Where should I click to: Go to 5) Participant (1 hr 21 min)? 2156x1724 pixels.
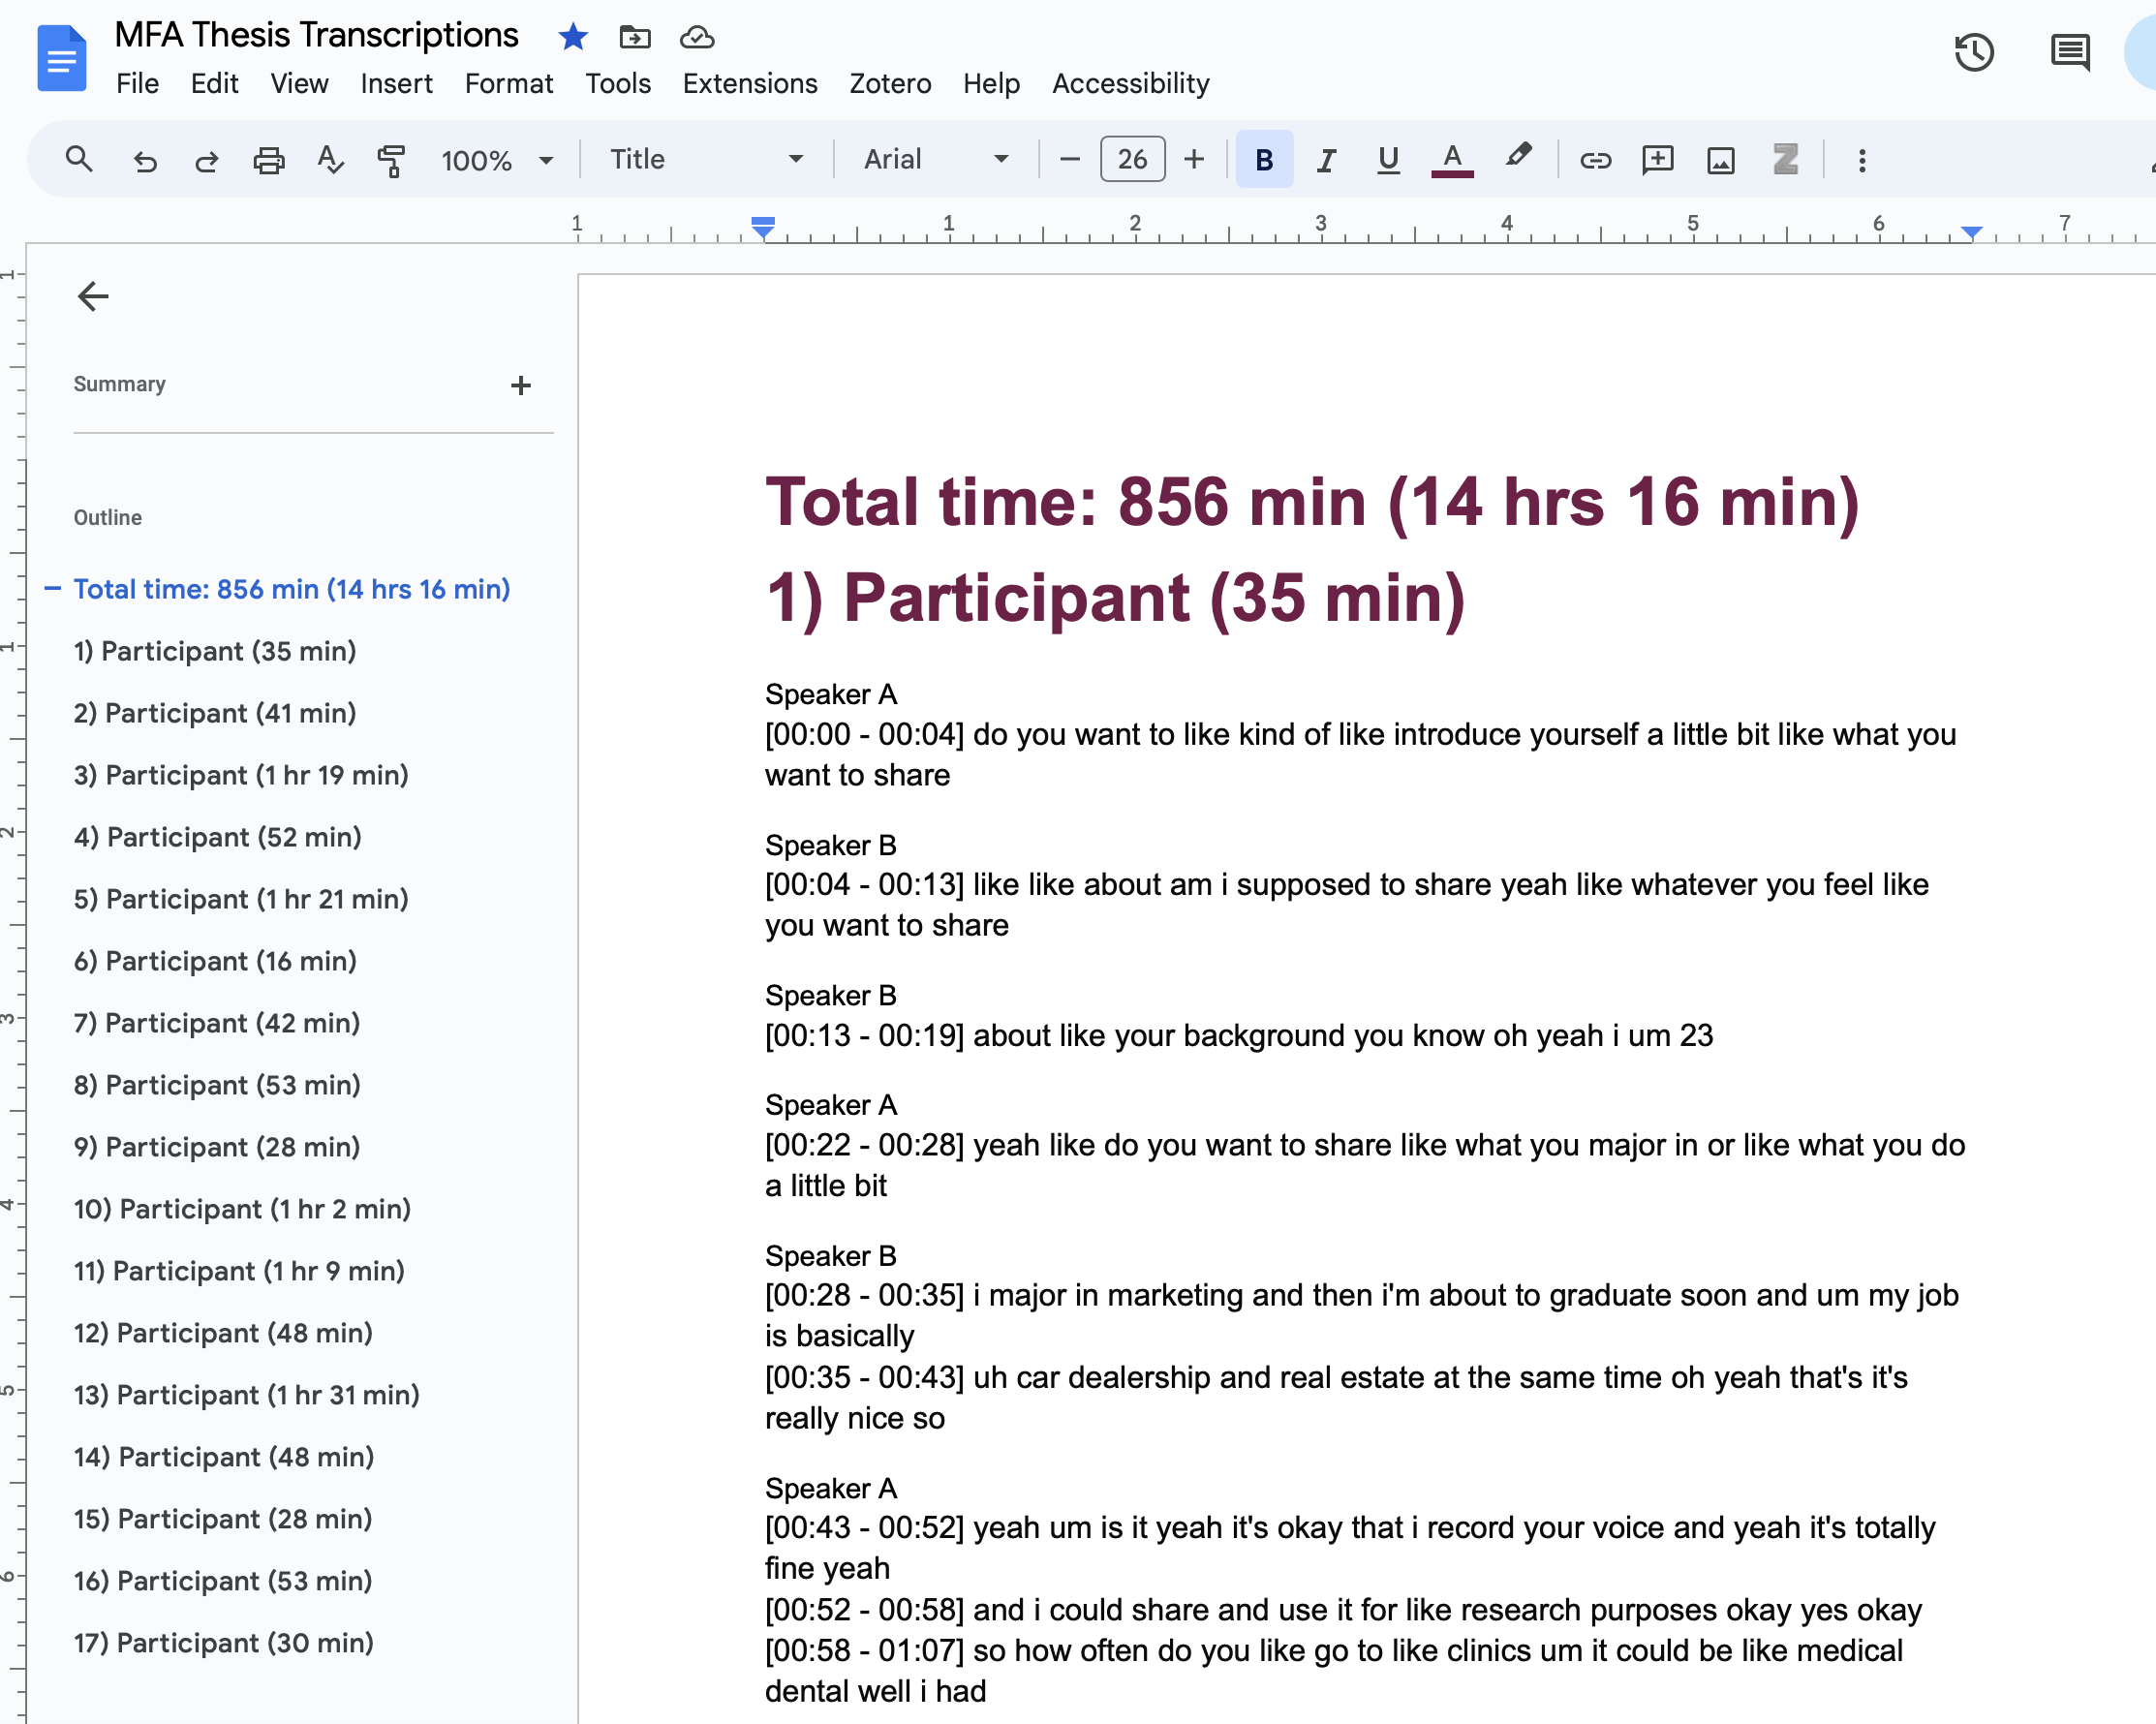(240, 899)
